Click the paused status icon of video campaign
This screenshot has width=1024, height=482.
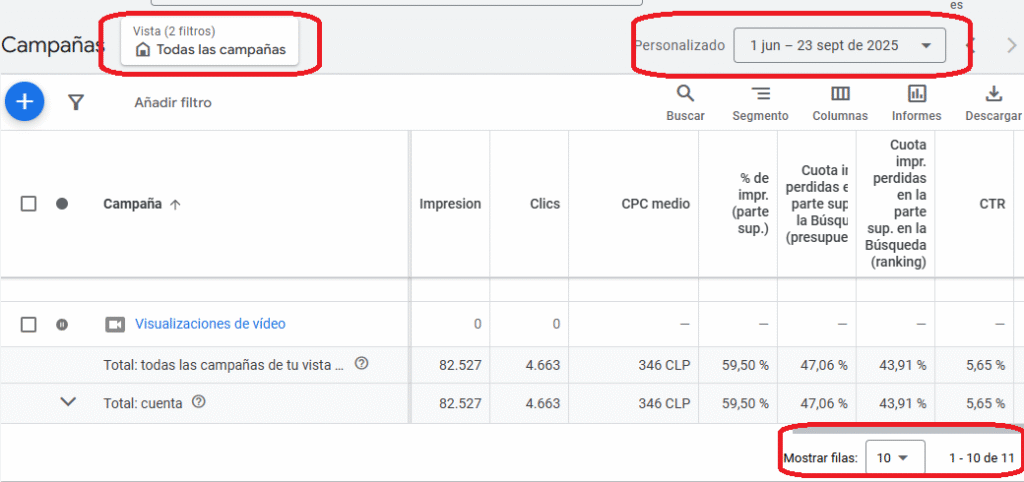tap(62, 324)
